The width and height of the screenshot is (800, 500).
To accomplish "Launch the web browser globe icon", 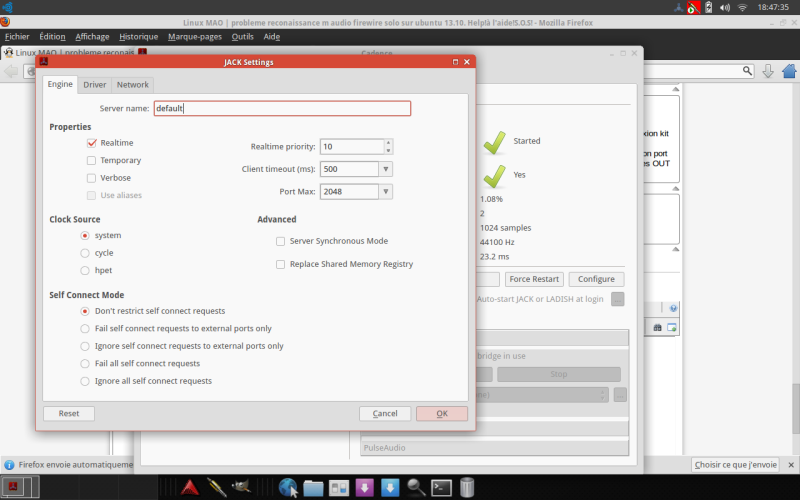I will pos(288,487).
